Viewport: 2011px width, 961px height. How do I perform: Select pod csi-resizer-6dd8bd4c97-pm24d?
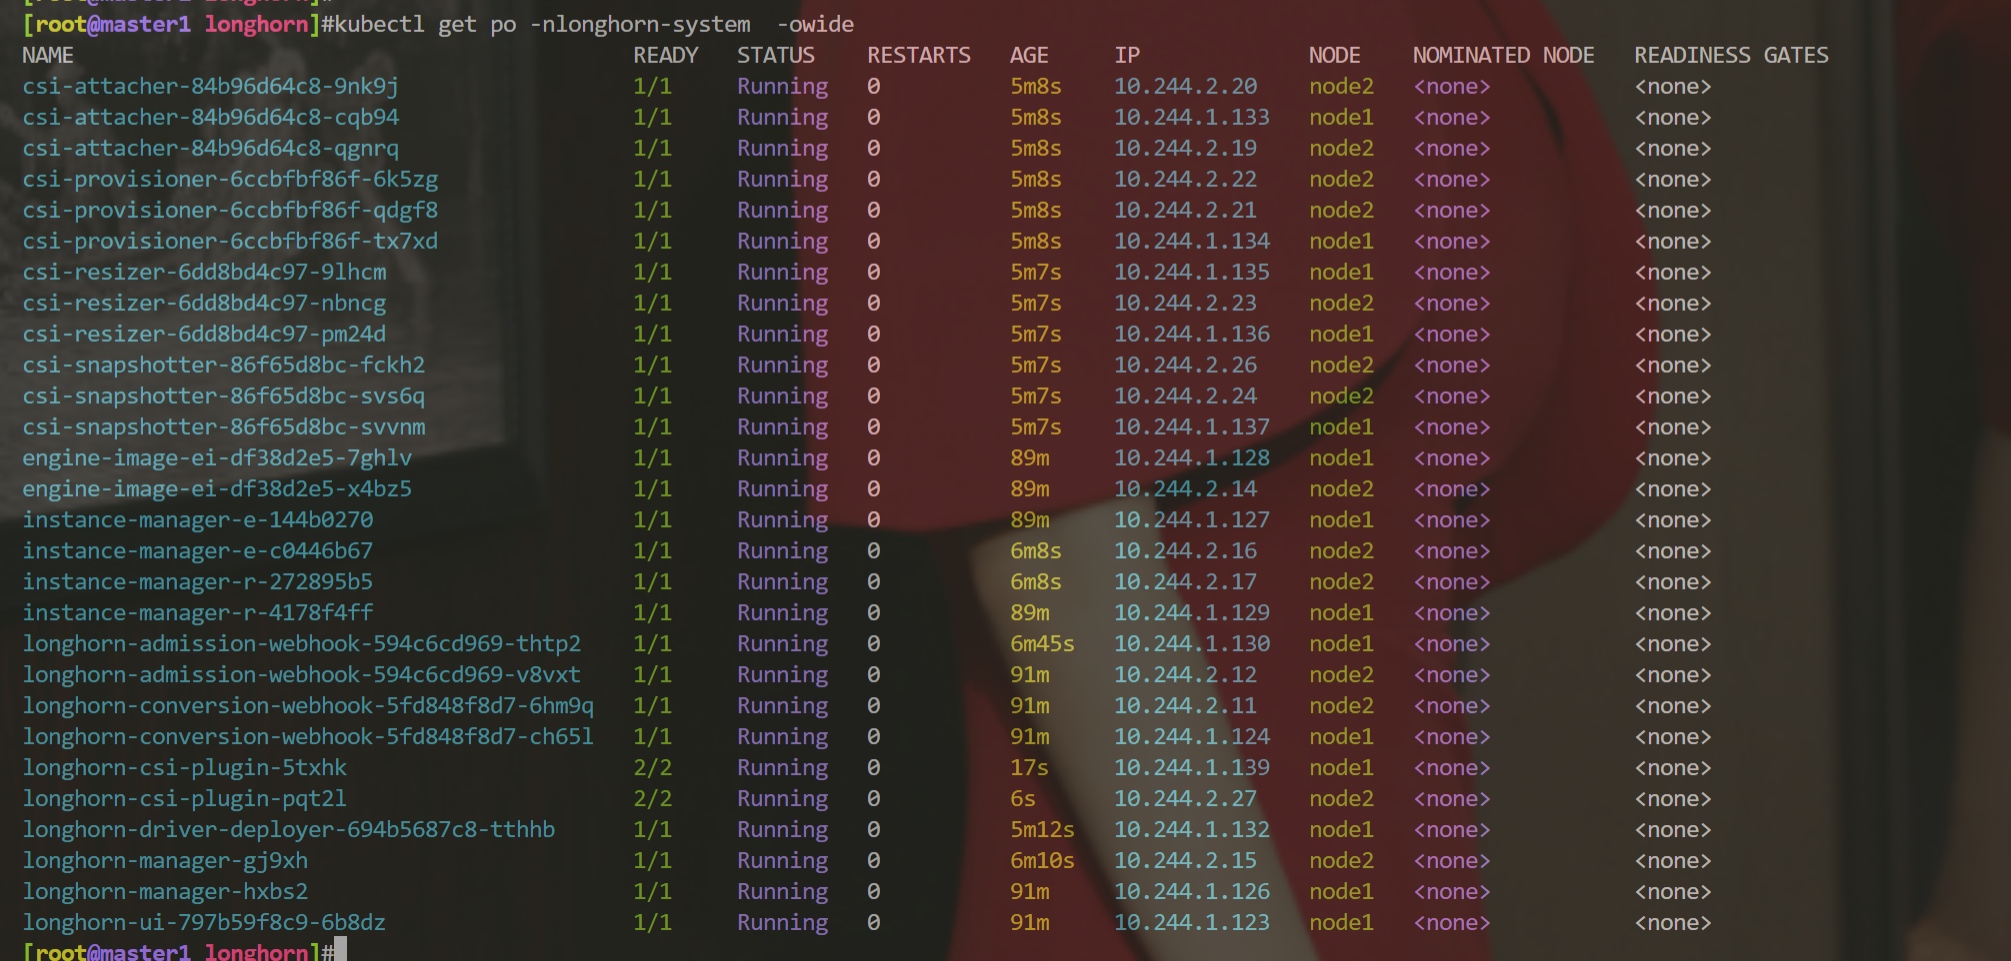(x=204, y=335)
